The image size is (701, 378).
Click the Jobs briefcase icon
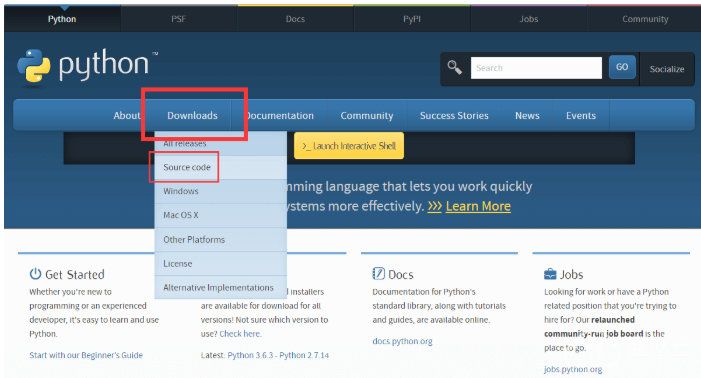[x=550, y=273]
